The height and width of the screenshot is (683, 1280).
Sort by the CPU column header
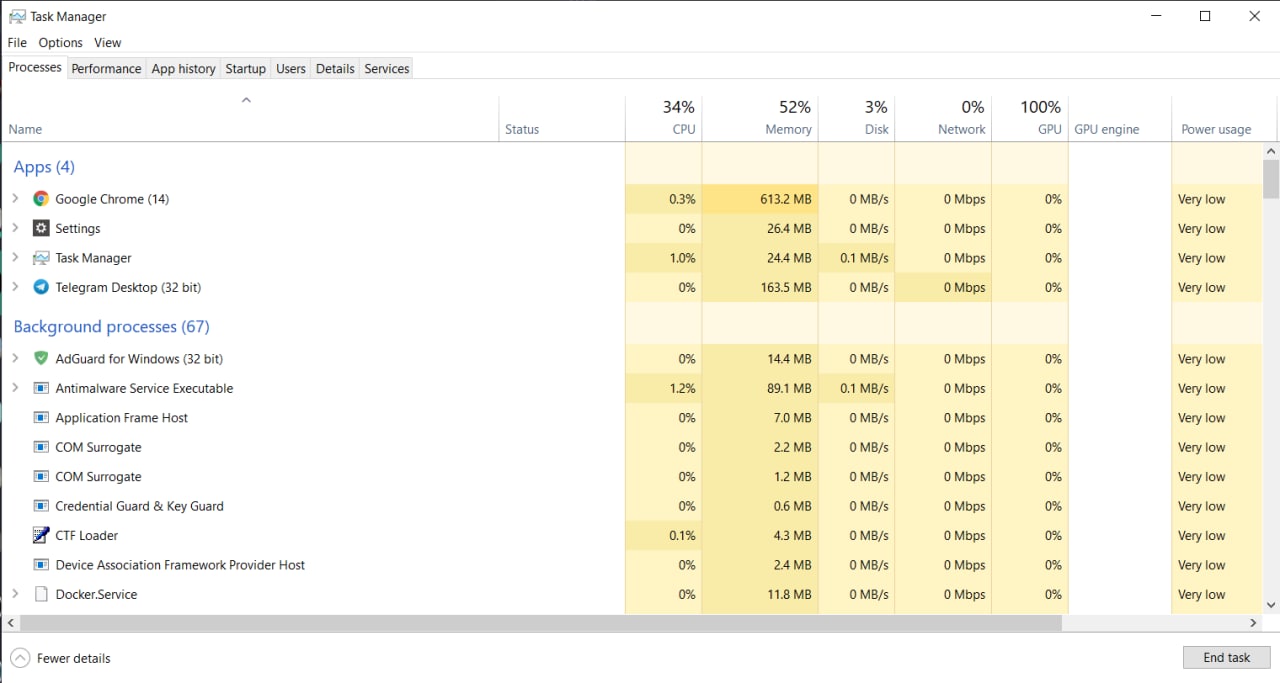(663, 119)
